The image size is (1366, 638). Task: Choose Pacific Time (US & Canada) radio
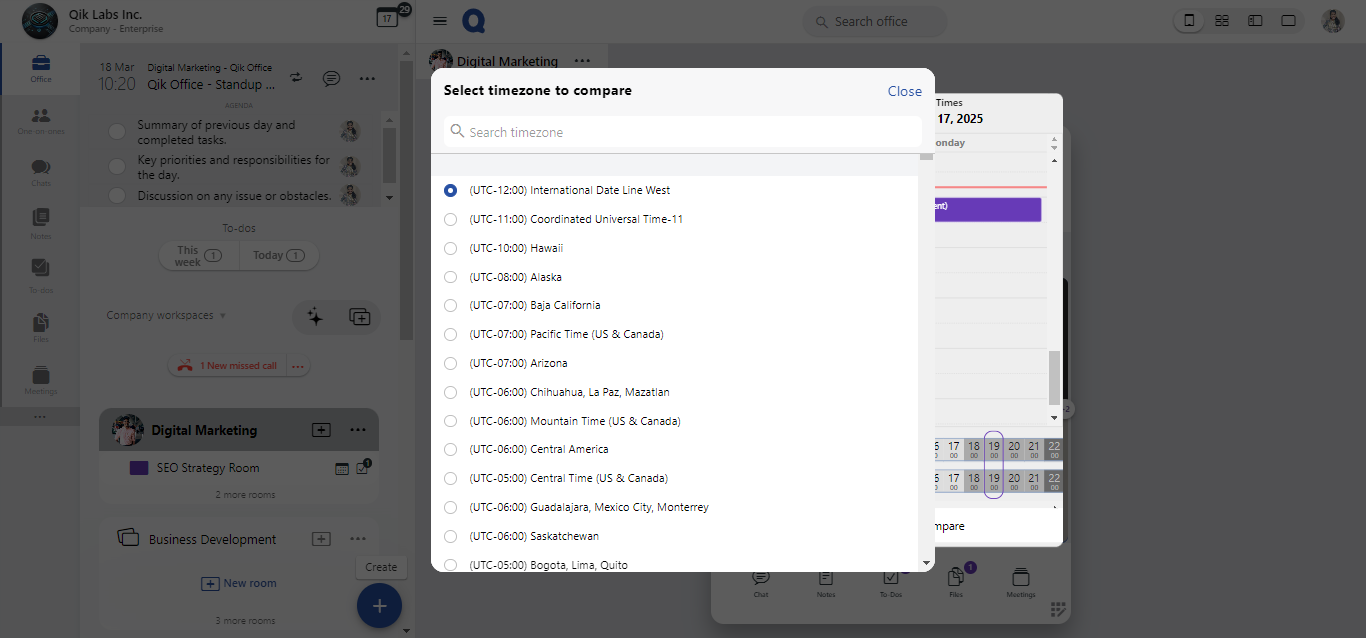[450, 334]
